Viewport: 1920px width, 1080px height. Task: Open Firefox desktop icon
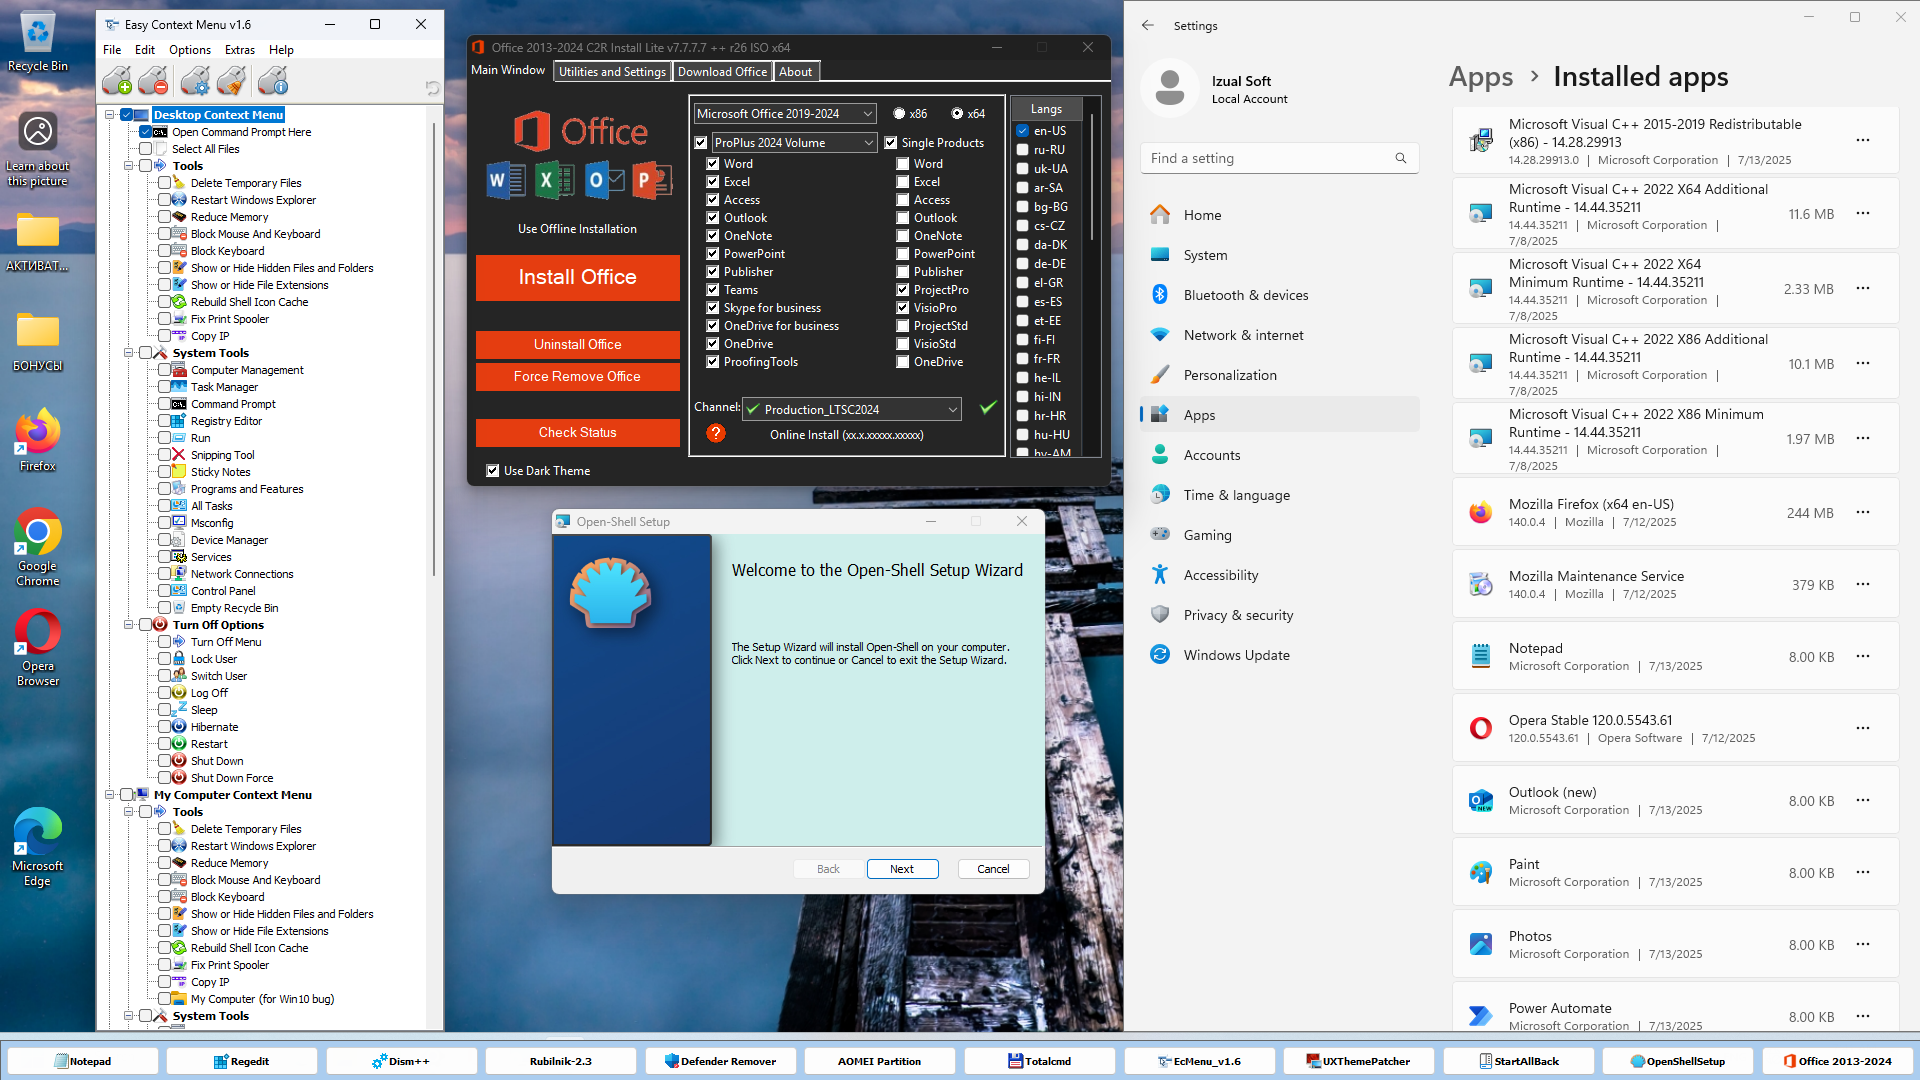point(38,440)
